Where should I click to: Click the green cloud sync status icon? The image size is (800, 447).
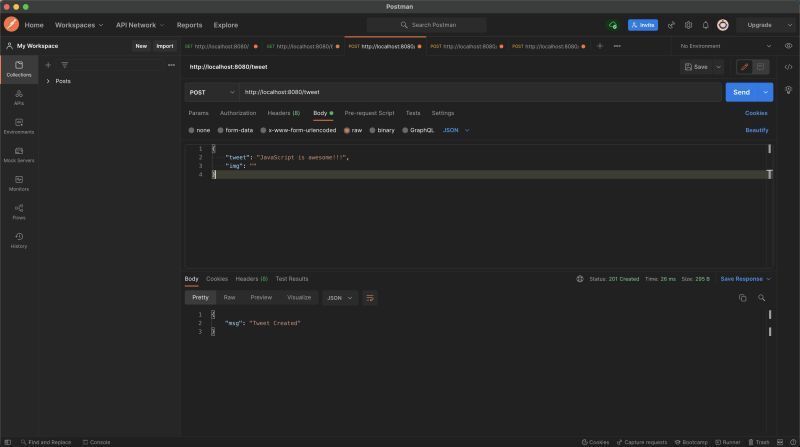tap(613, 25)
